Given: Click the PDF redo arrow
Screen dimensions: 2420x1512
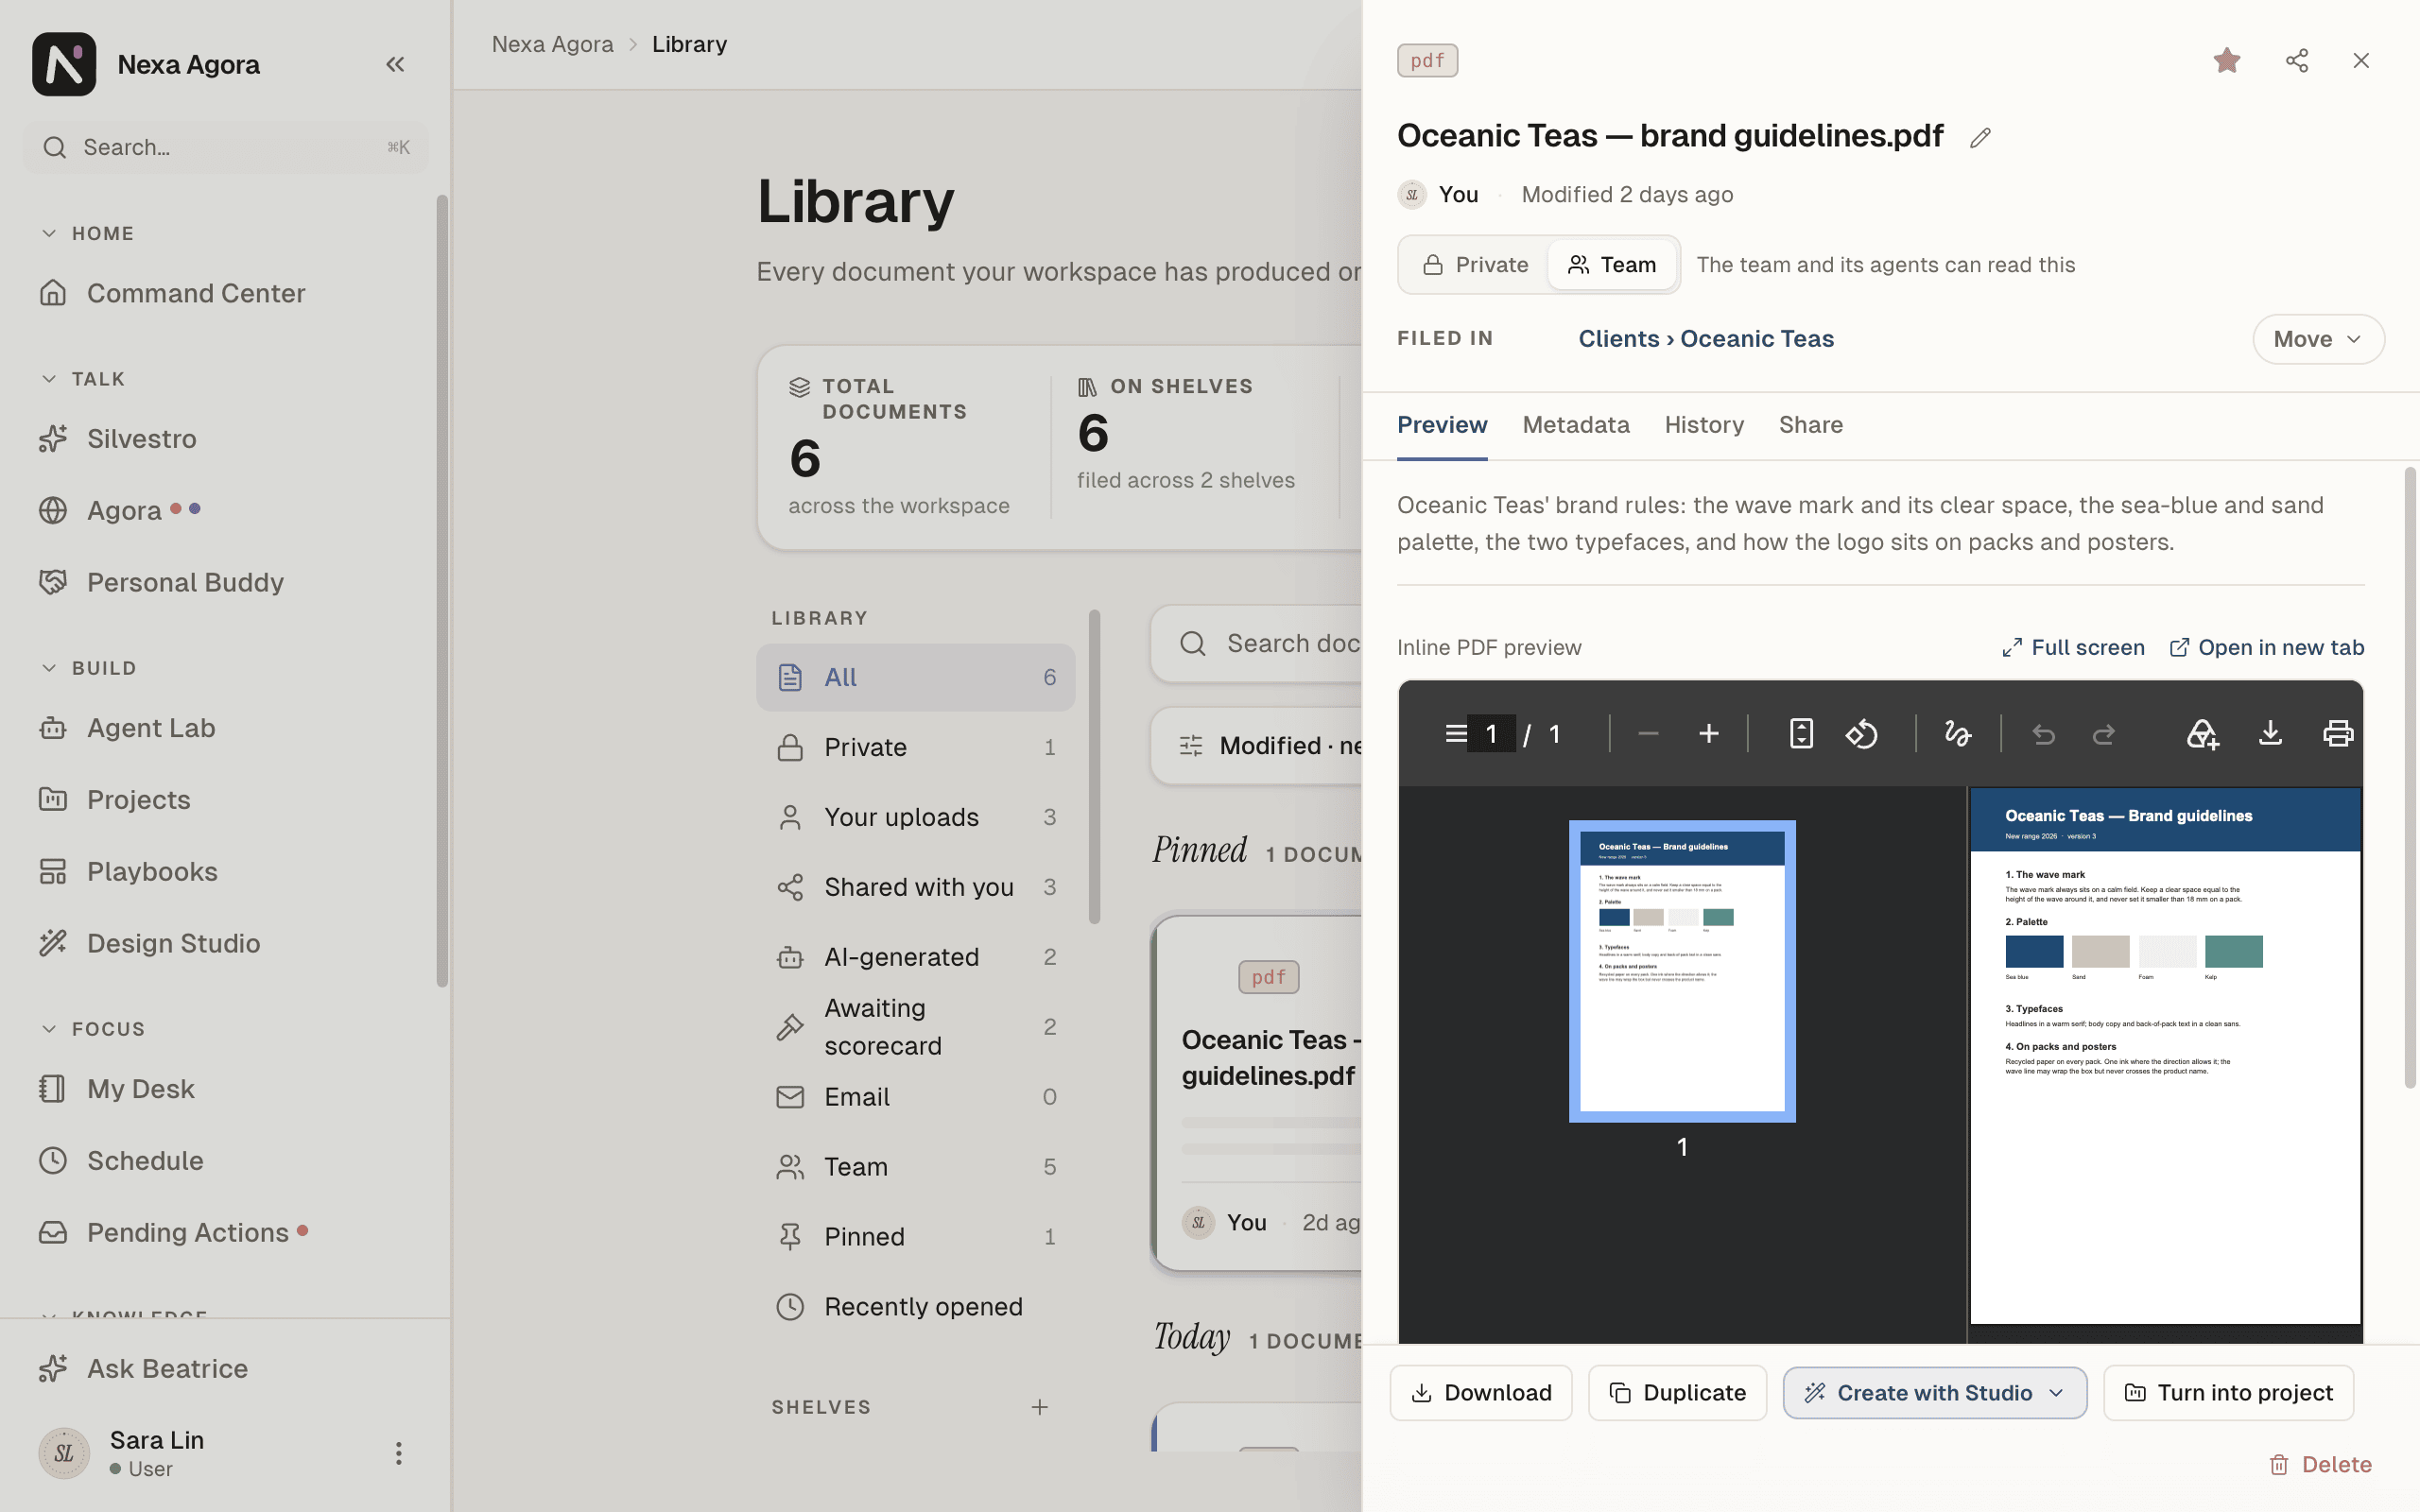Looking at the screenshot, I should click(x=2104, y=735).
